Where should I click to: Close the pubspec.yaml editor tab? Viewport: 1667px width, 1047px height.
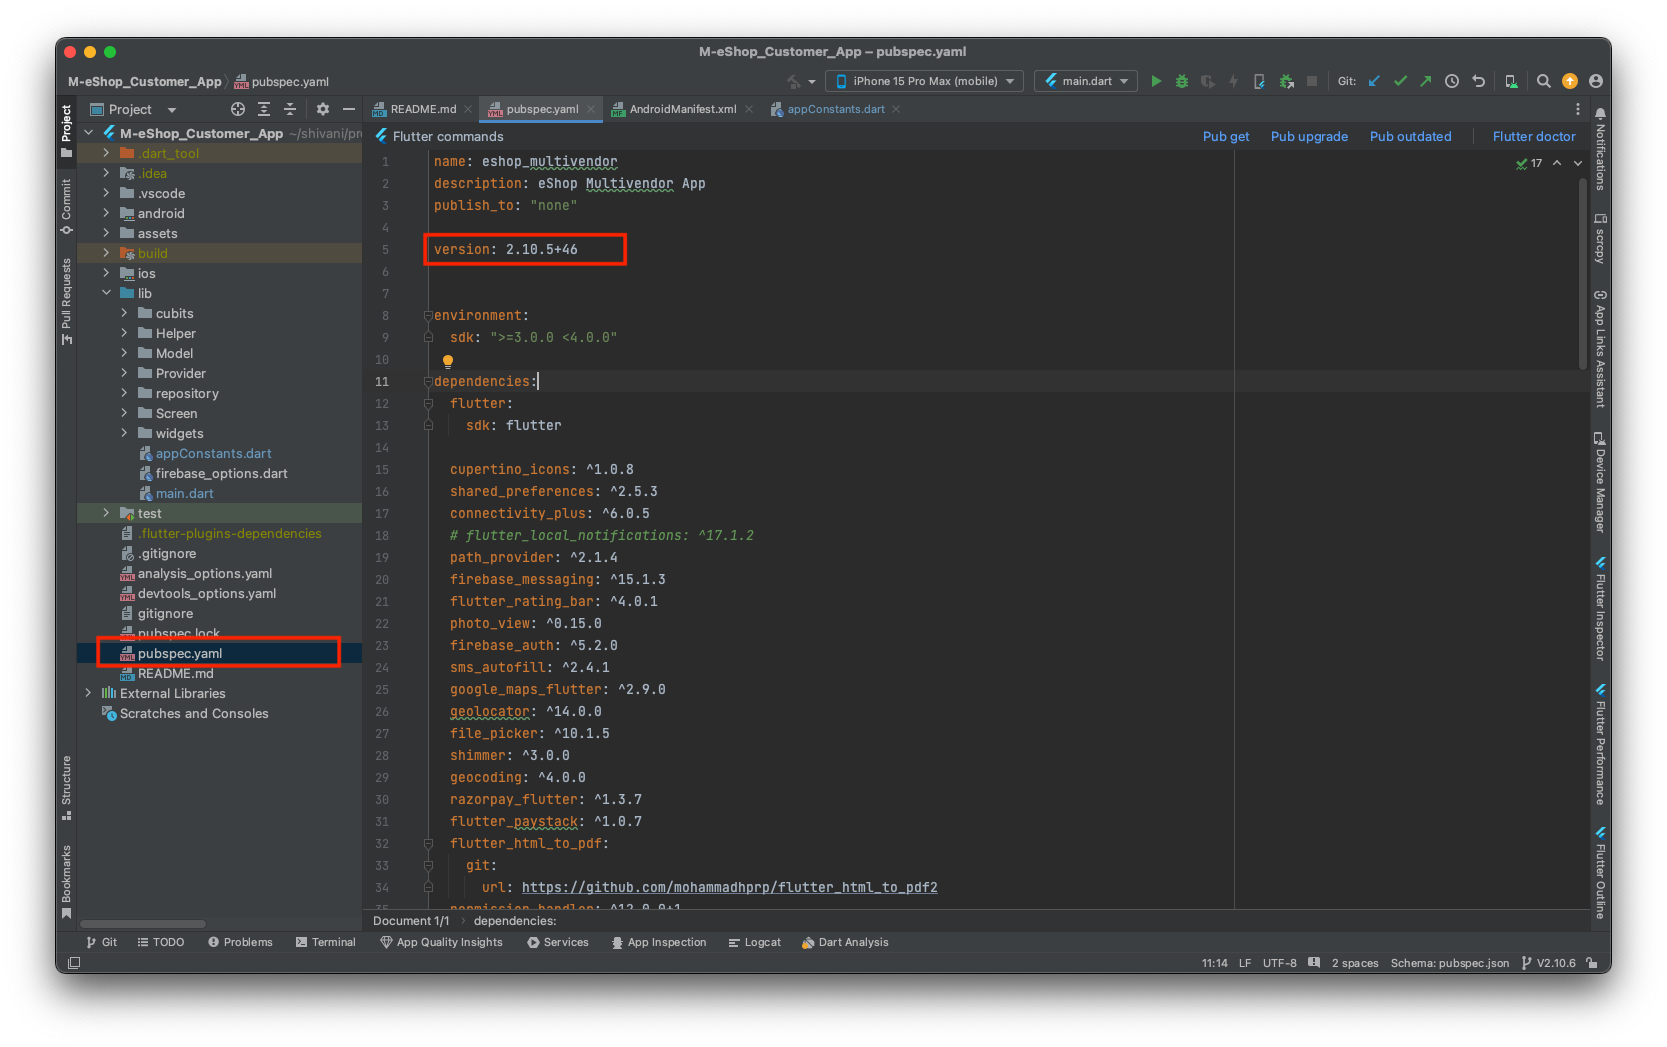click(x=591, y=109)
